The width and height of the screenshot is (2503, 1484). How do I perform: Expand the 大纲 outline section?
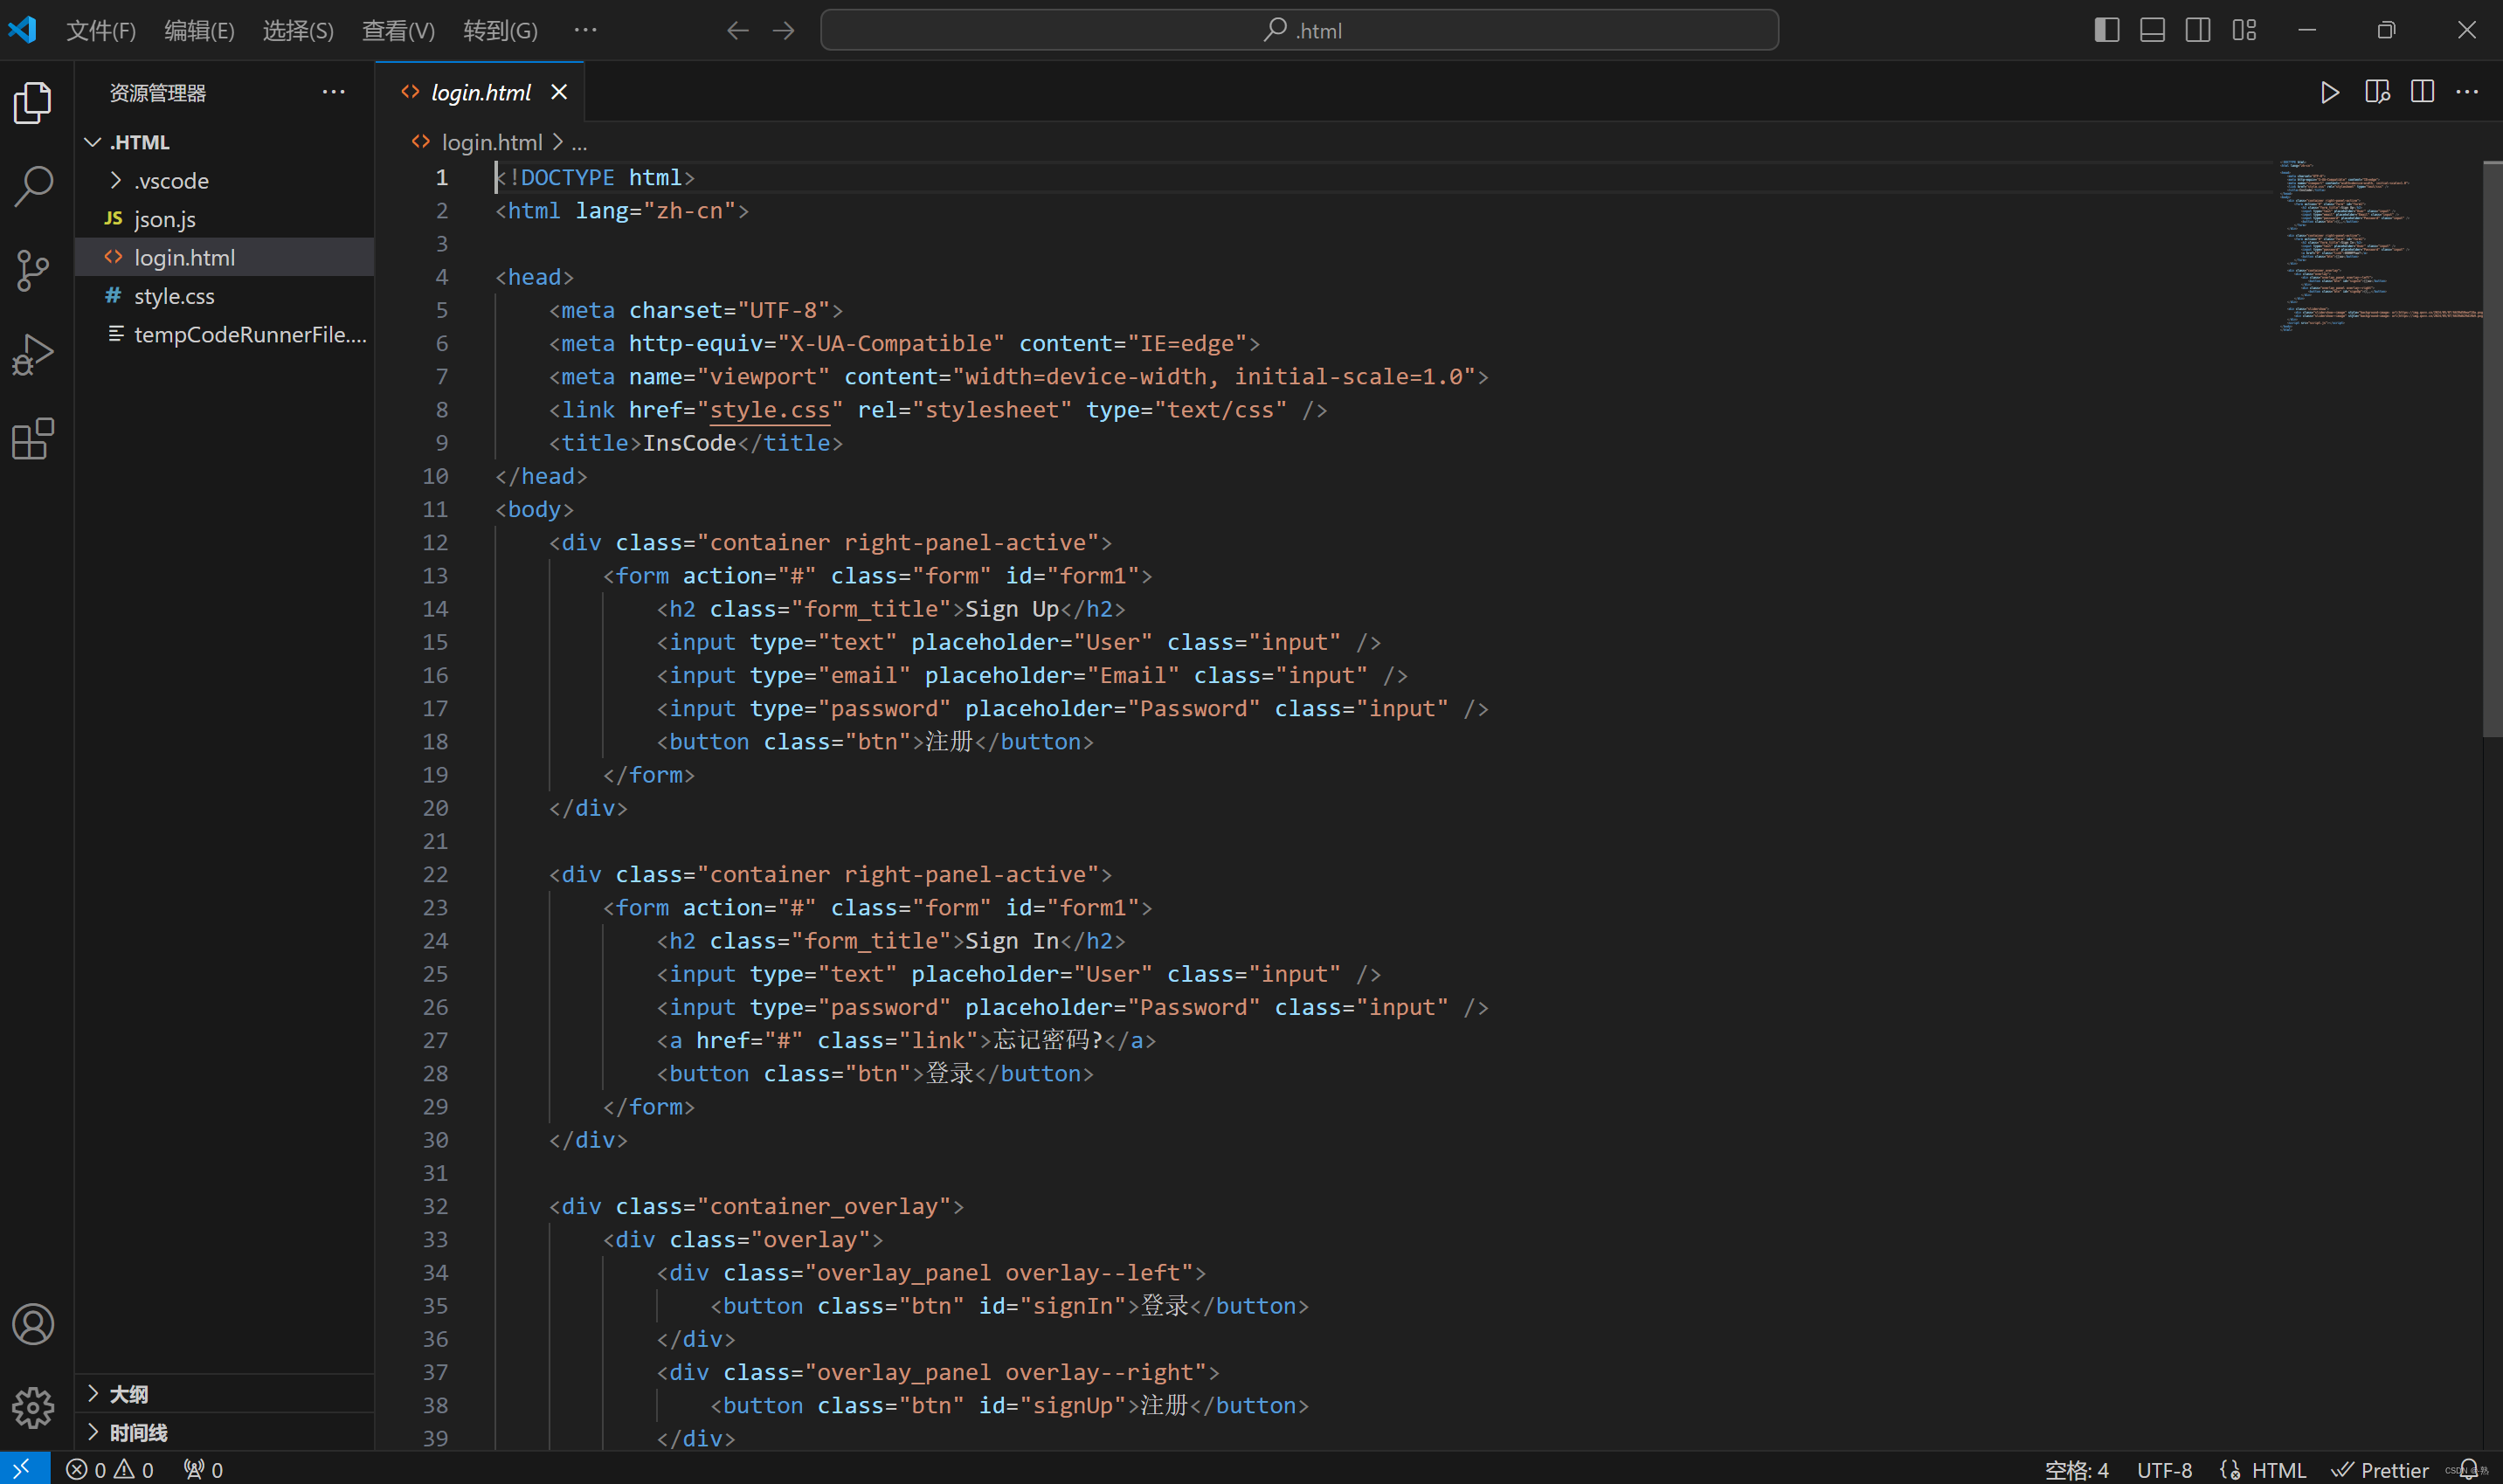click(93, 1393)
